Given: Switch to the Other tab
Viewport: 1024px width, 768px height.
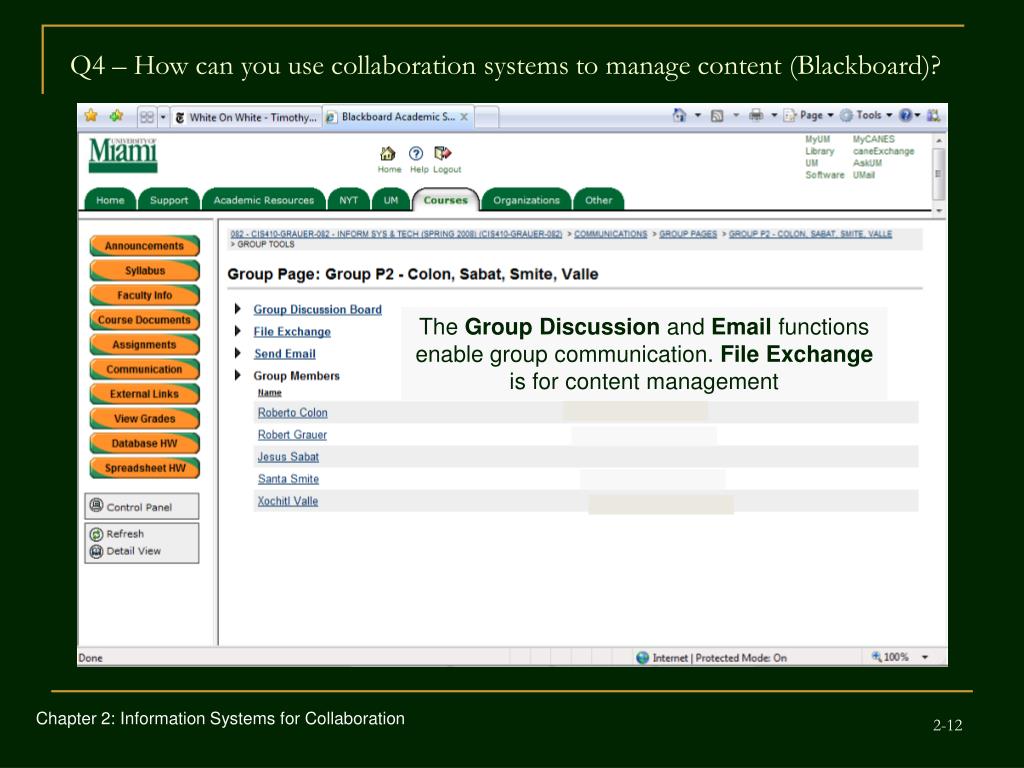Looking at the screenshot, I should [598, 200].
